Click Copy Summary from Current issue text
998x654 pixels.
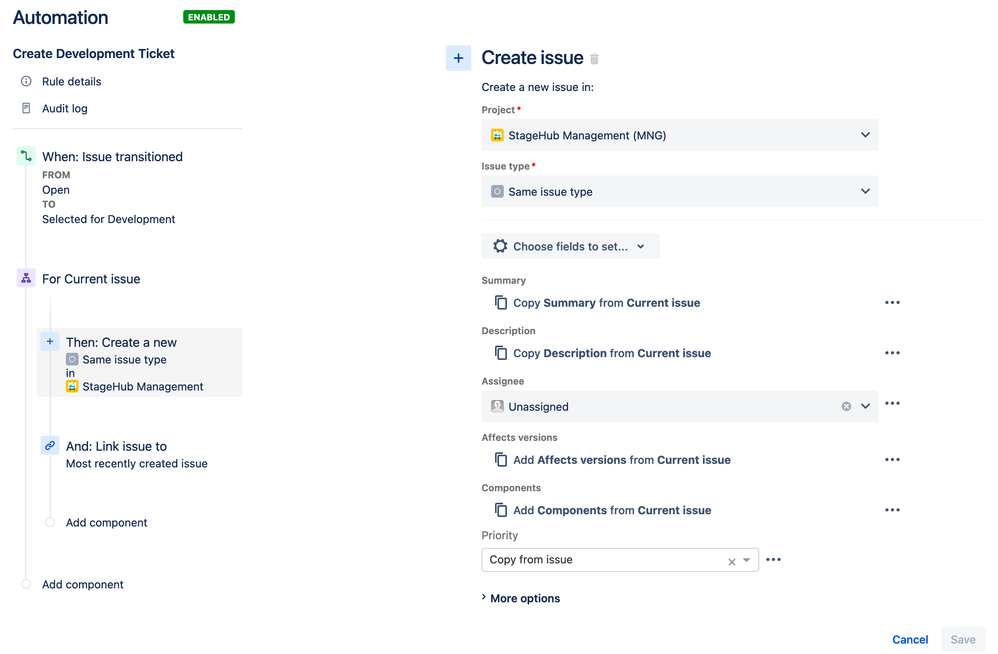click(x=607, y=303)
